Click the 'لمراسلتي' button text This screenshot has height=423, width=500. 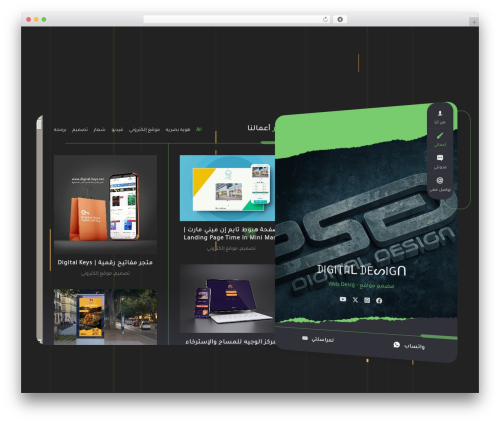click(322, 340)
